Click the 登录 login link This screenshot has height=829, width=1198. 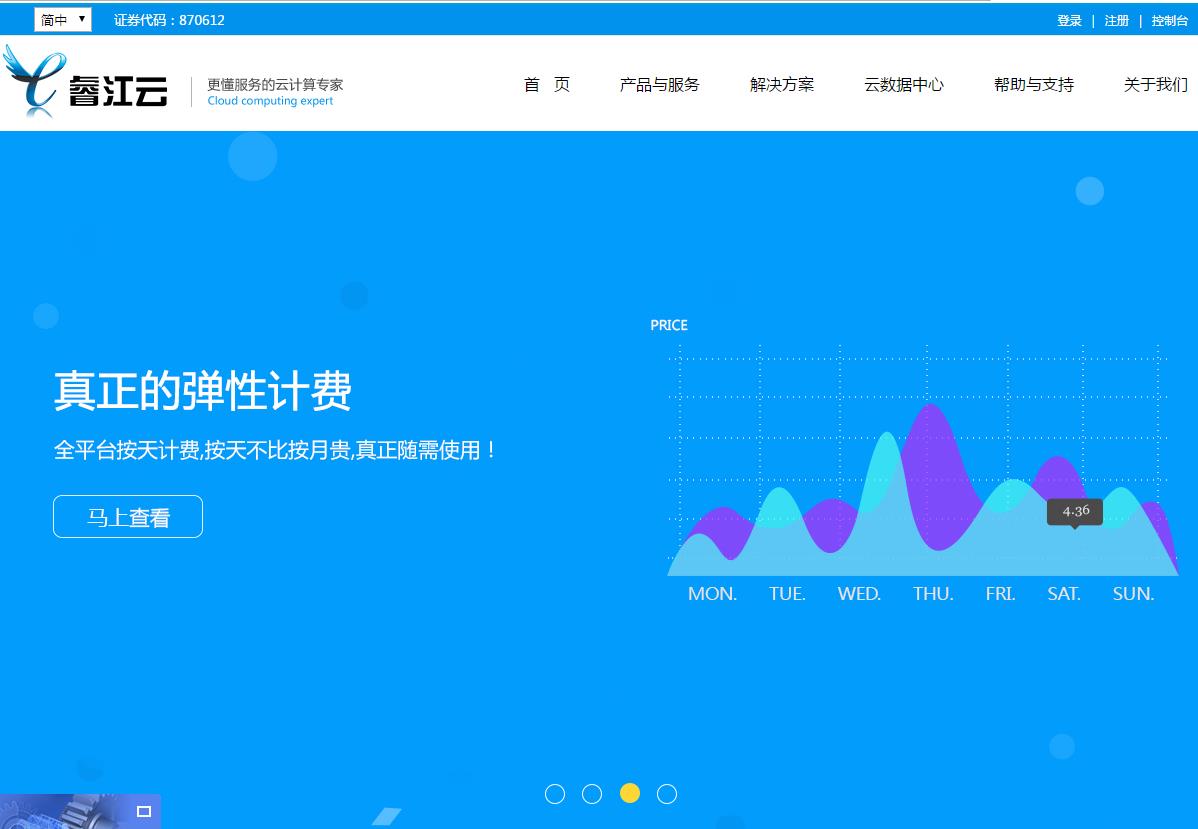click(1069, 21)
